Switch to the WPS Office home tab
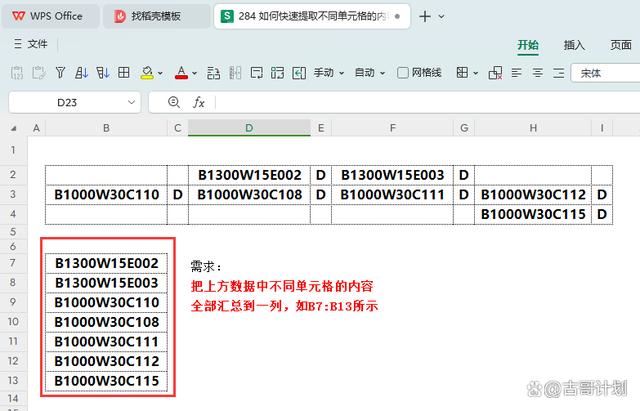This screenshot has height=411, width=640. tap(51, 16)
